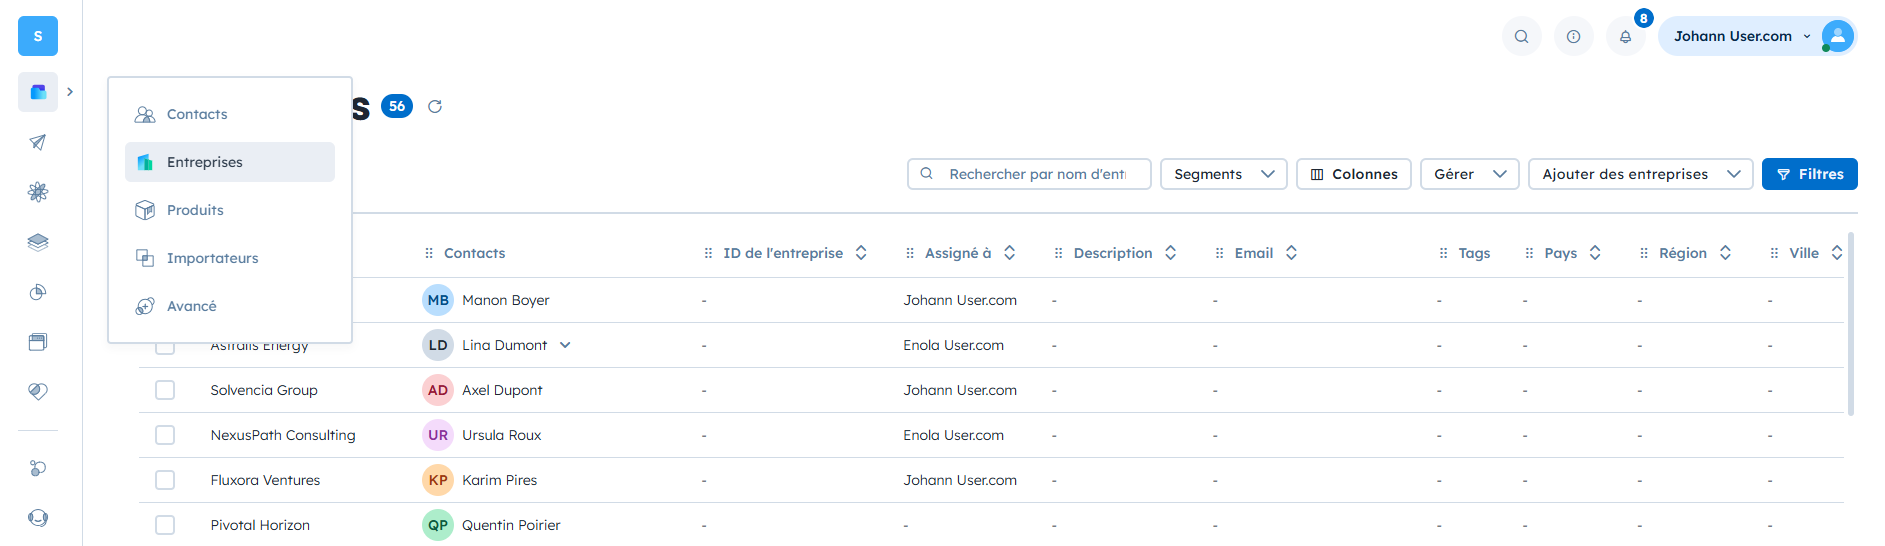The width and height of the screenshot is (1885, 546).
Task: Choose Produits from the flyout menu
Action: [195, 210]
